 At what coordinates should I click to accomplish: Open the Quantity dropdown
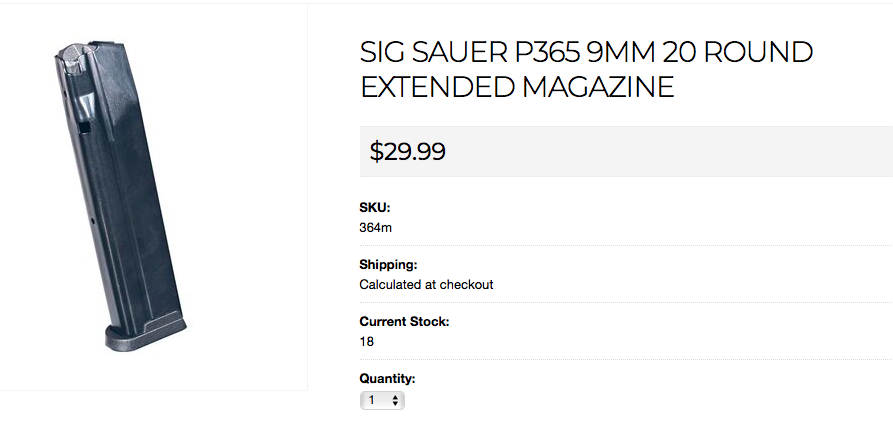[382, 400]
